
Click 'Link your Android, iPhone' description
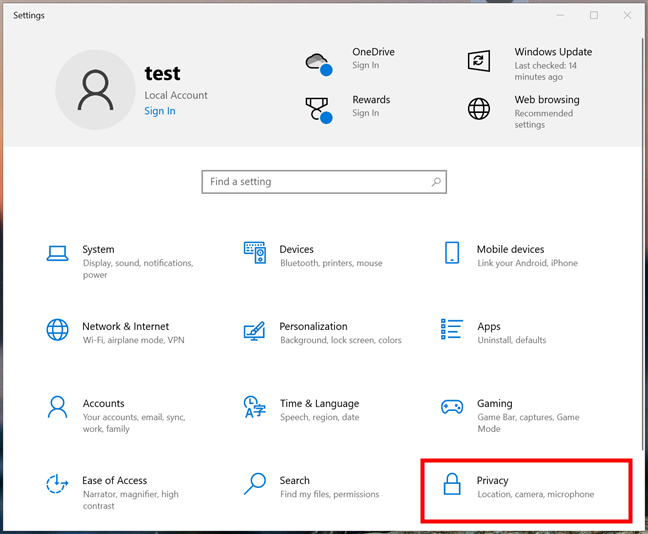click(x=527, y=263)
